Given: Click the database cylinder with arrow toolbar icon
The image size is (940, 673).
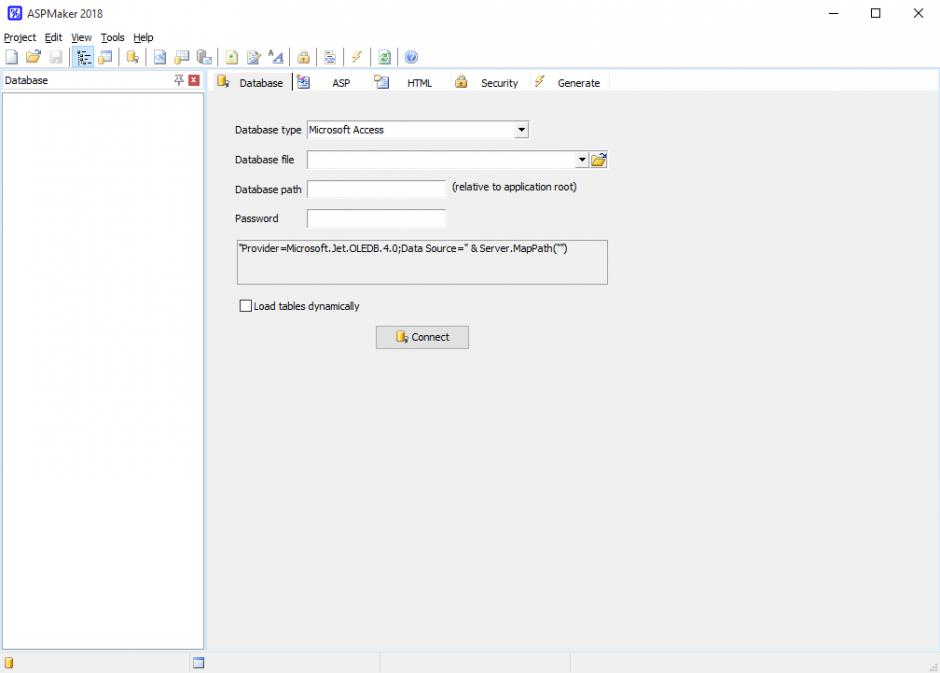Looking at the screenshot, I should [x=132, y=58].
